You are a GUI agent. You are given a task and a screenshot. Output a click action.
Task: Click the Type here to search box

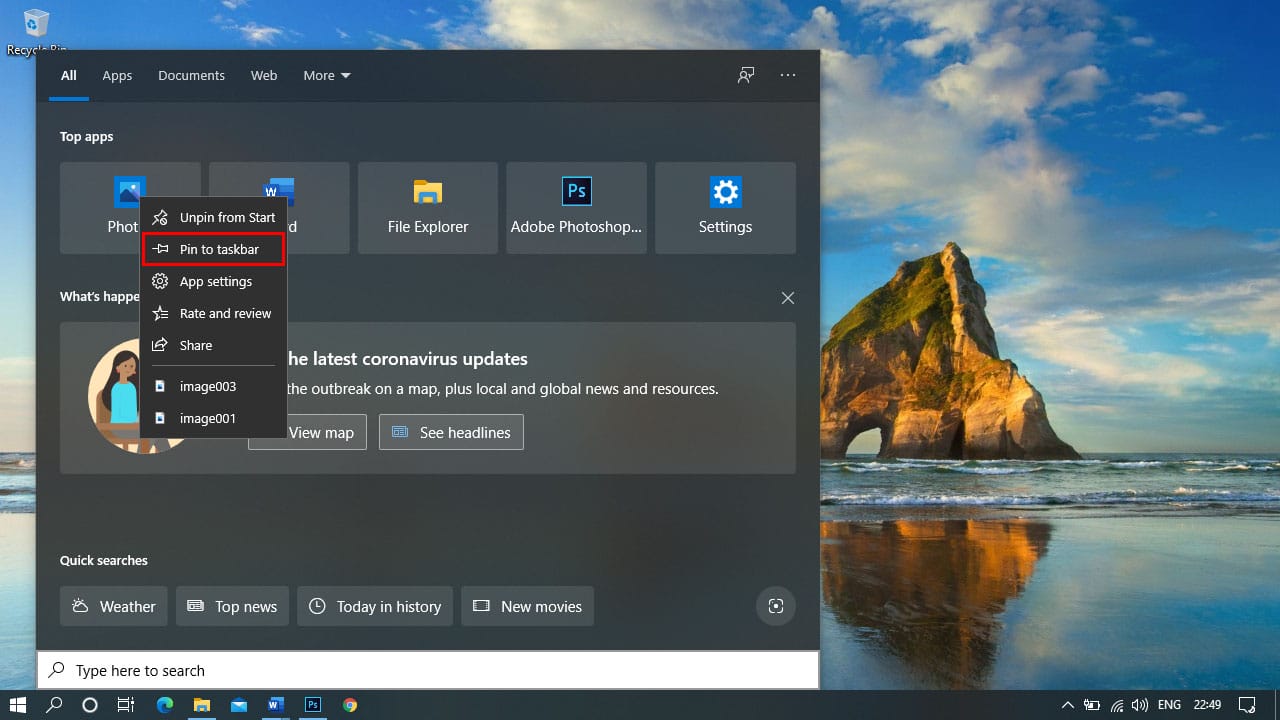pos(428,670)
